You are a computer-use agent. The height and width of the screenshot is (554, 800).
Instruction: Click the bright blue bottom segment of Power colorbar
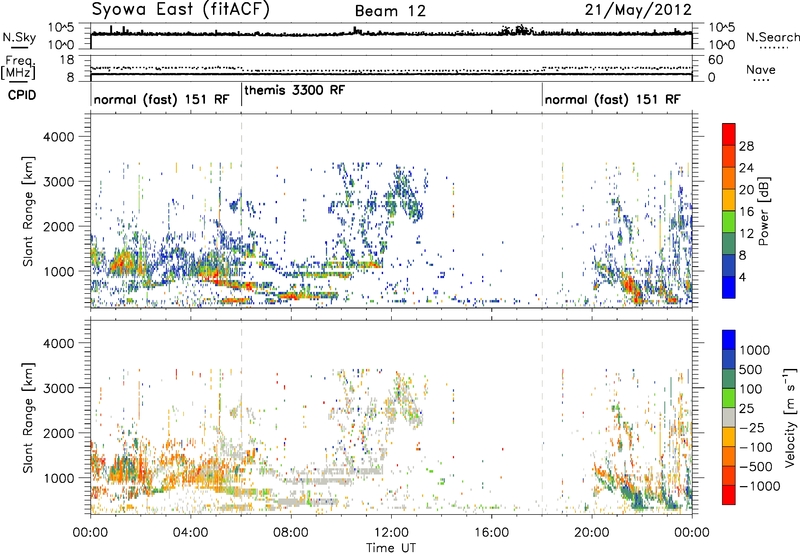pyautogui.click(x=729, y=287)
